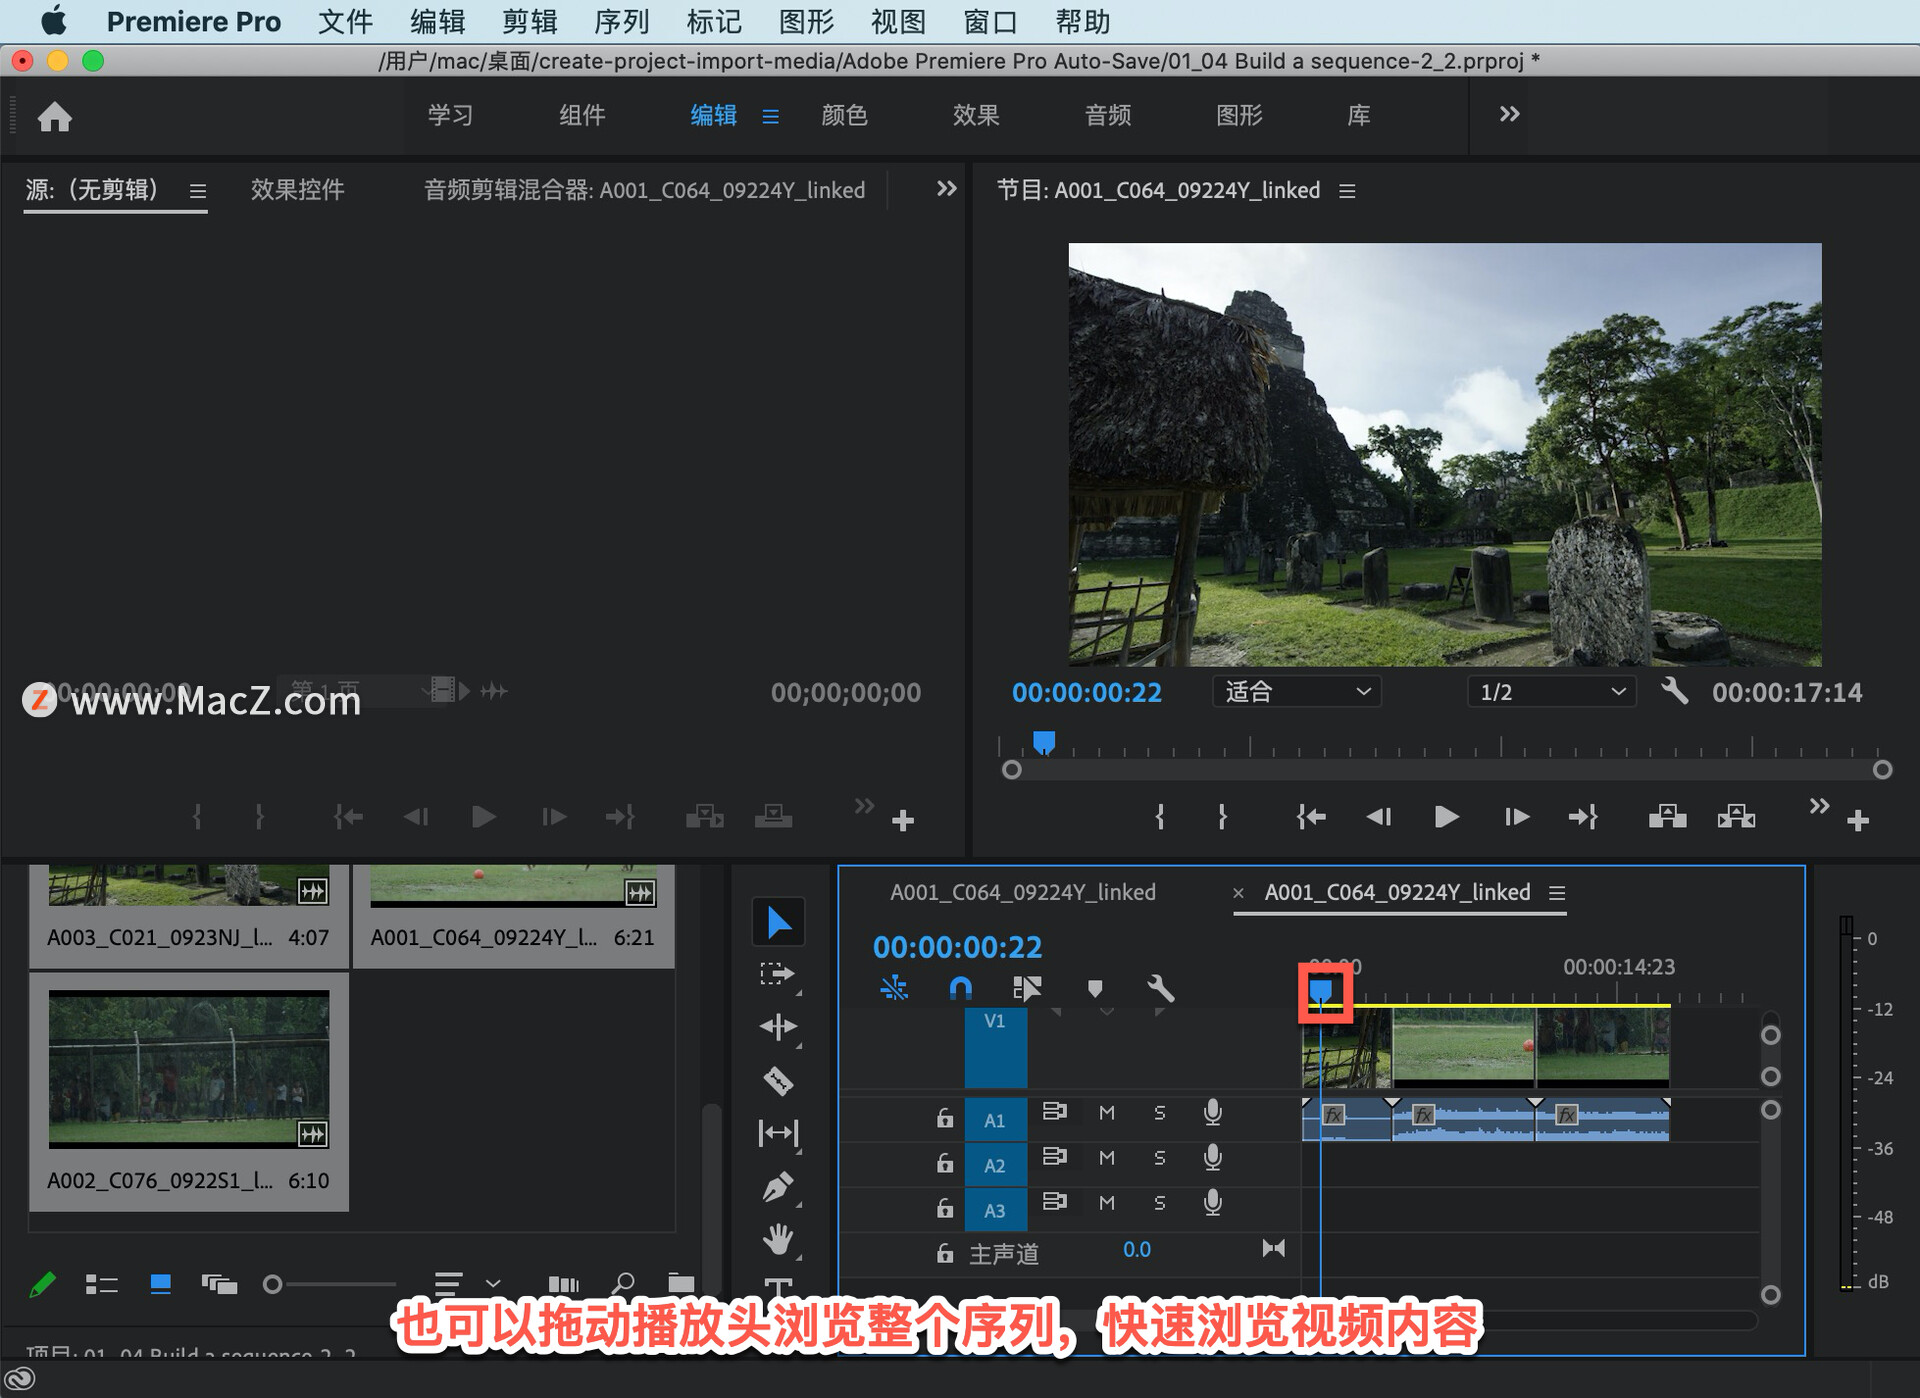This screenshot has height=1398, width=1920.
Task: Click the Home icon
Action: coord(55,117)
